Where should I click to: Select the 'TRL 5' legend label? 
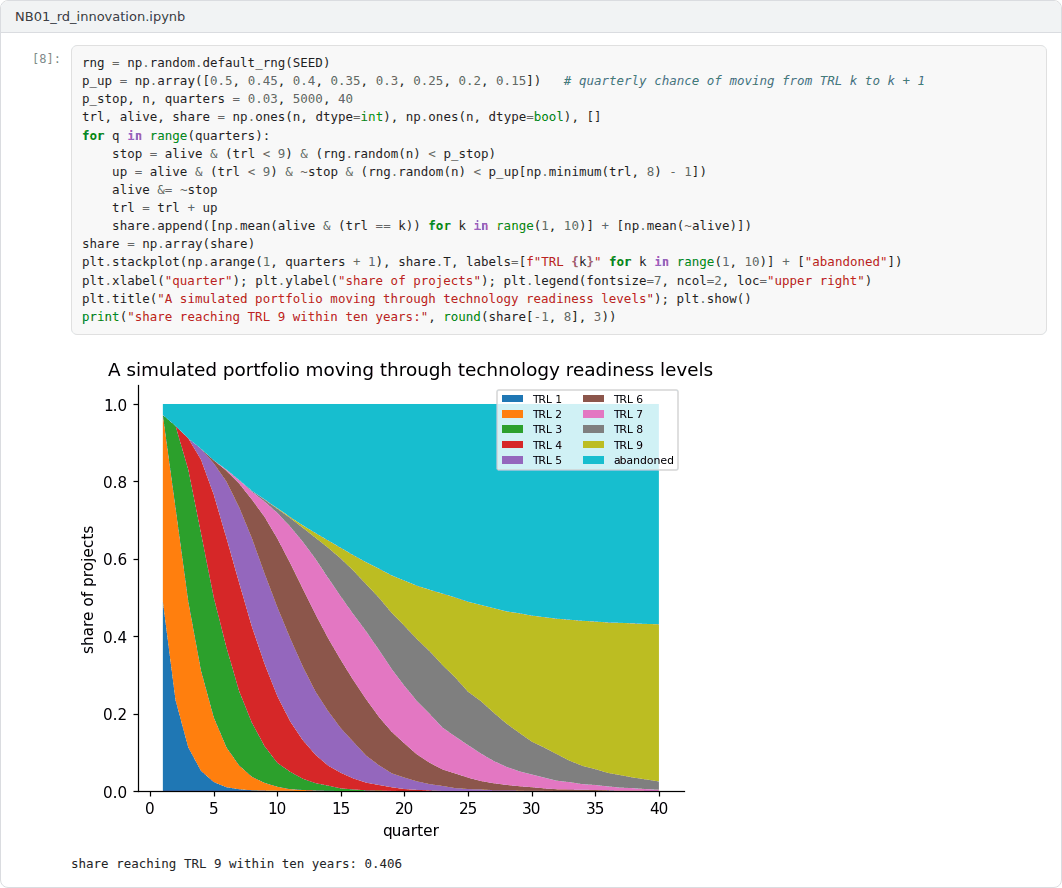pos(547,460)
